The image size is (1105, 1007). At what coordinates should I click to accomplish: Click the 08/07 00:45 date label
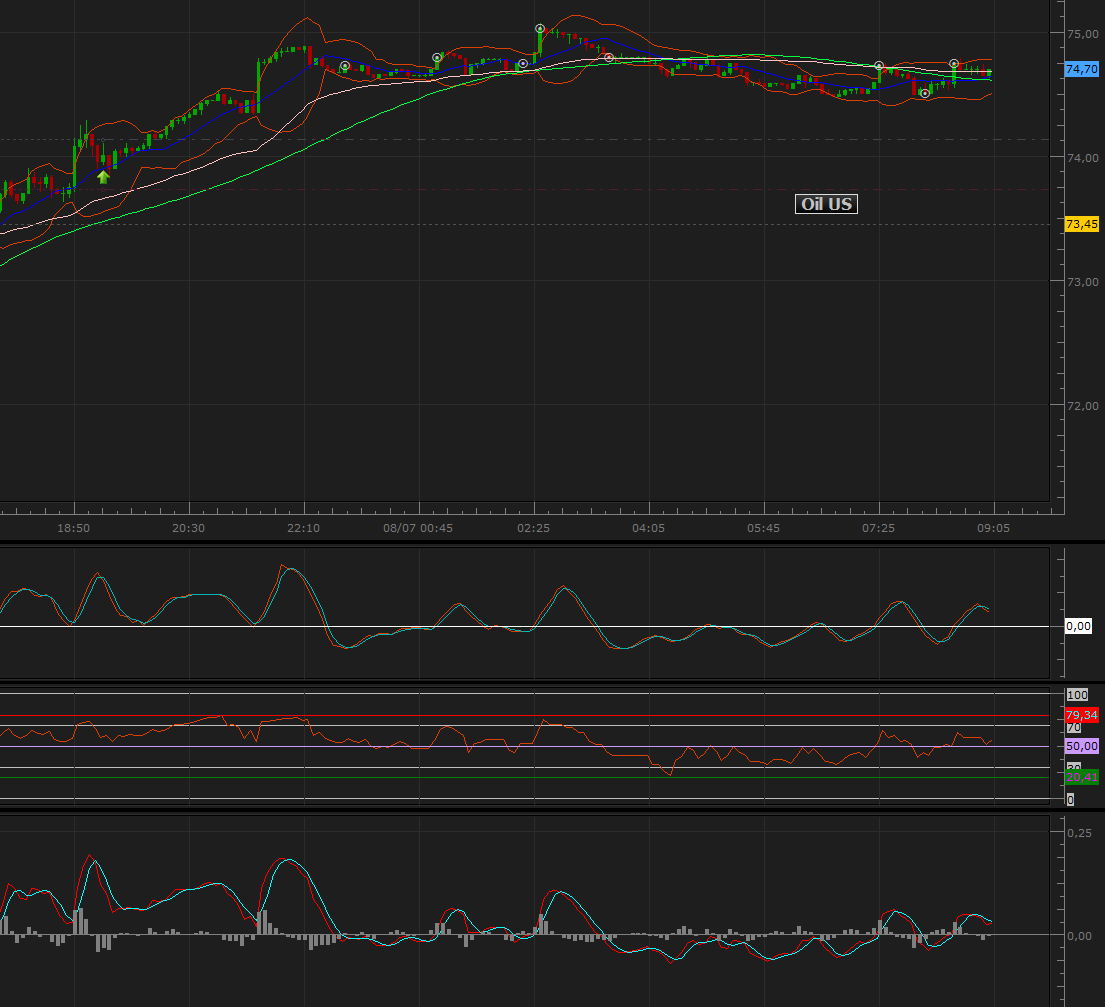pyautogui.click(x=418, y=528)
